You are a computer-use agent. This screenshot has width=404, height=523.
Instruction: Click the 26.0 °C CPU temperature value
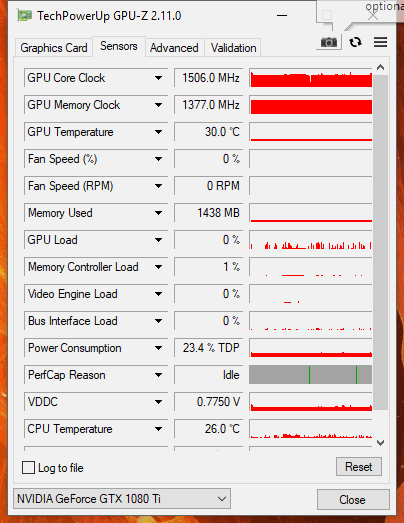pyautogui.click(x=209, y=429)
